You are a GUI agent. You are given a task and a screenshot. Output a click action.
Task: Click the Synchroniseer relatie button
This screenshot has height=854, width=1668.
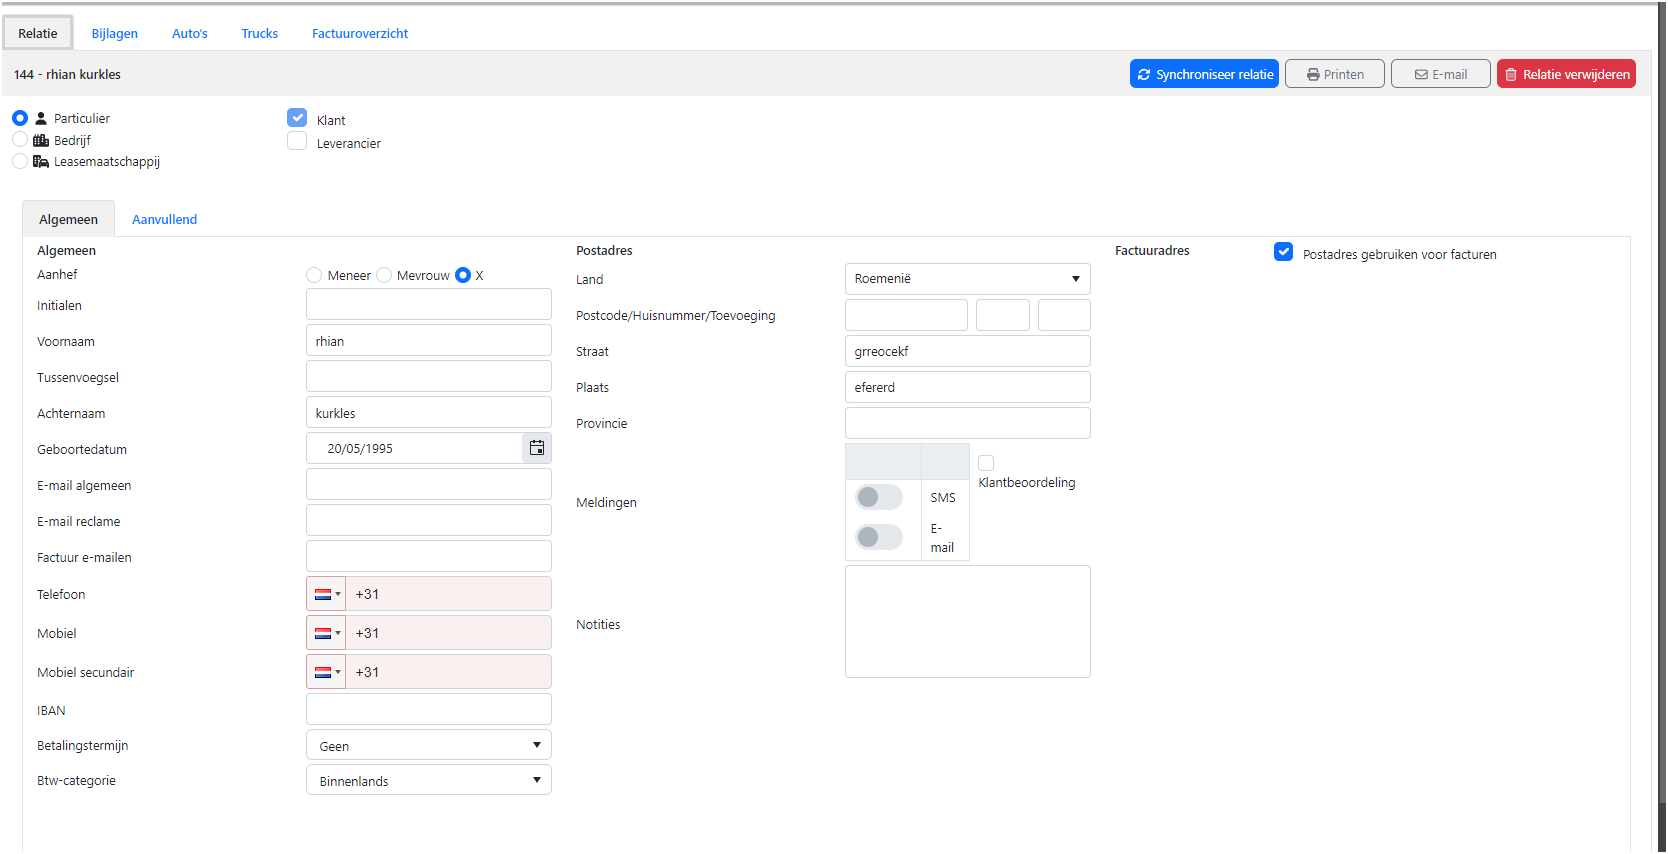[1204, 74]
